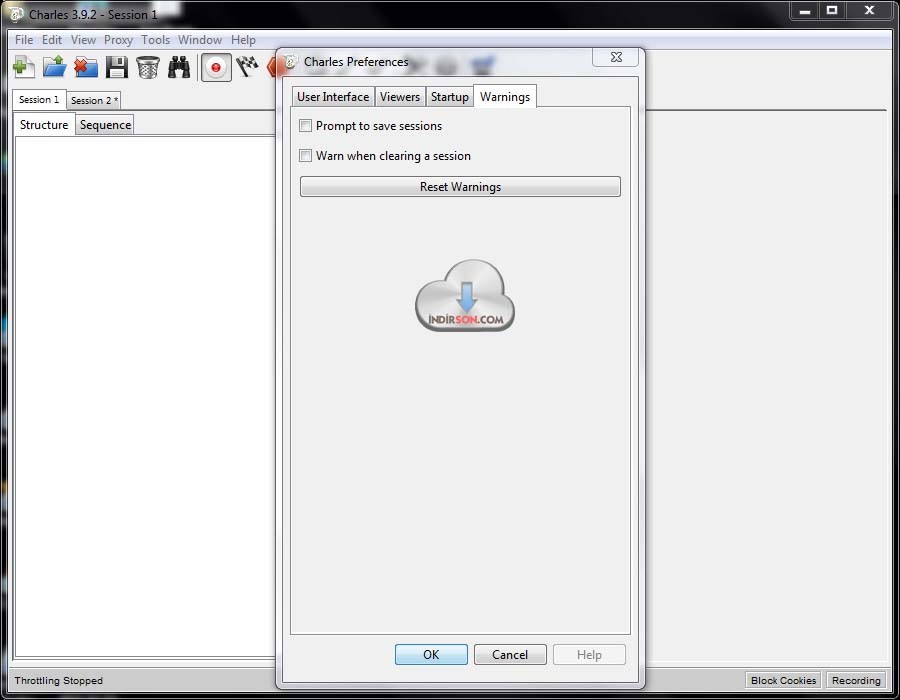Enable Warn when clearing a session

(x=305, y=155)
